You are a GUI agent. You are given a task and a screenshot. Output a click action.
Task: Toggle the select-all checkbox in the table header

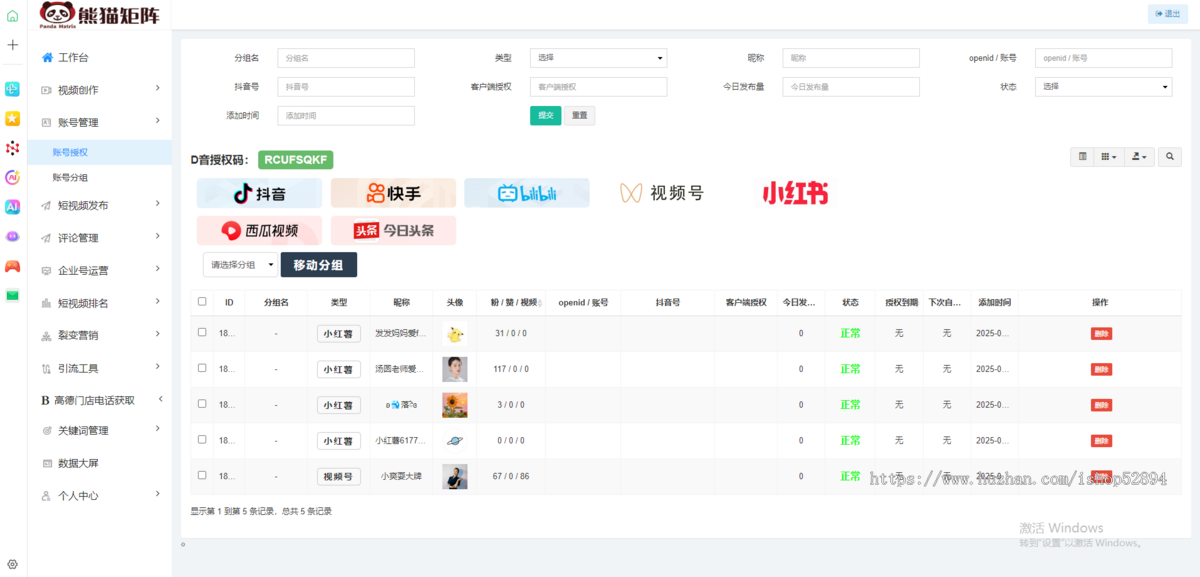tap(202, 301)
